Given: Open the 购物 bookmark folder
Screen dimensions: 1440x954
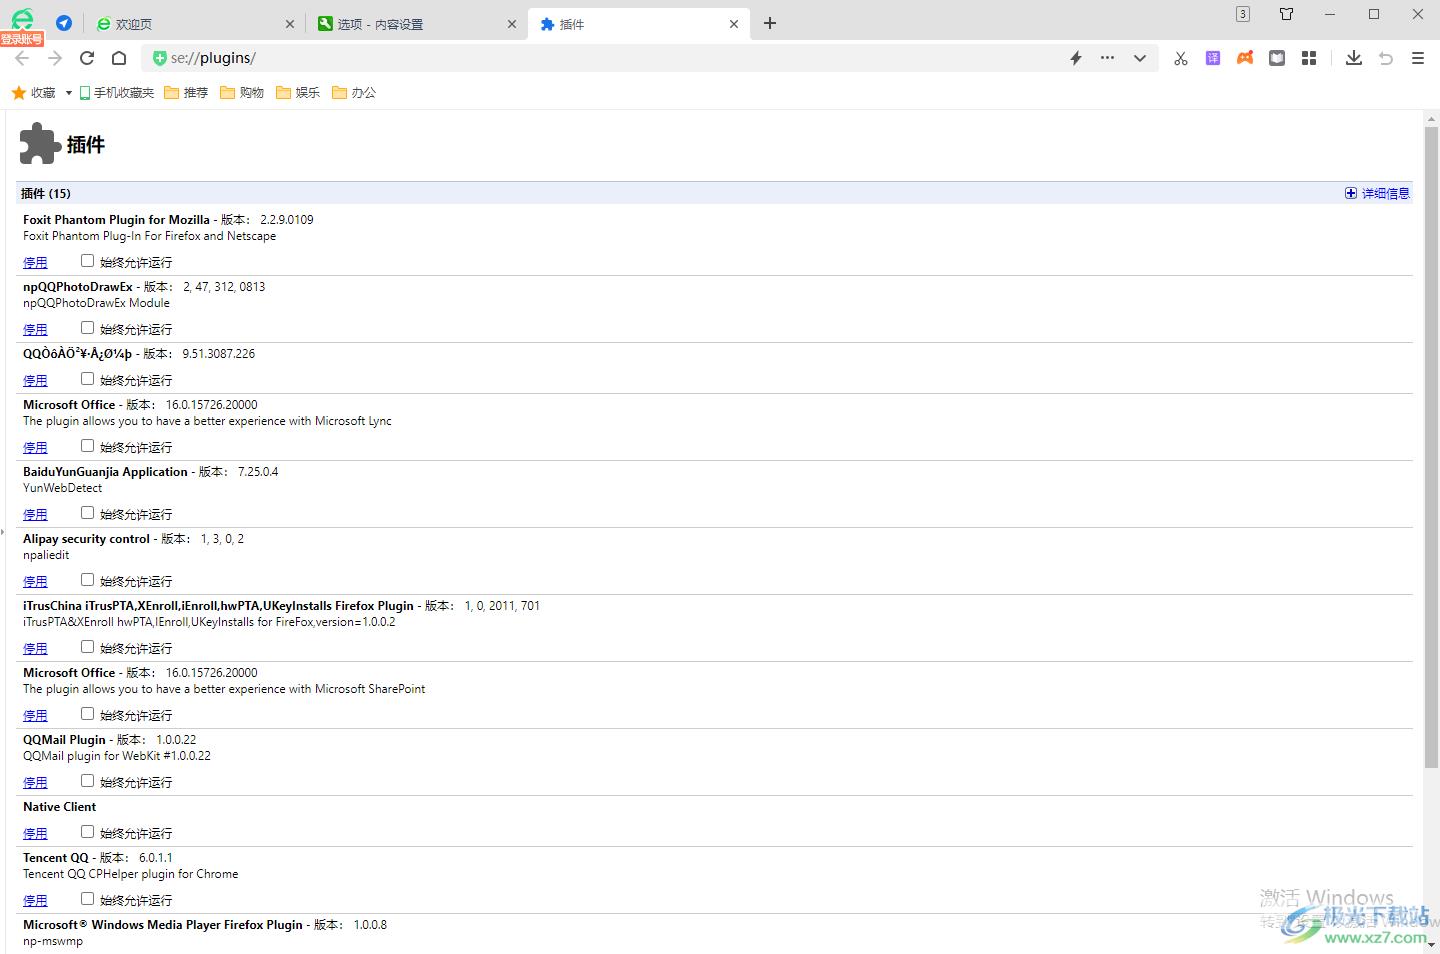Looking at the screenshot, I should tap(242, 93).
